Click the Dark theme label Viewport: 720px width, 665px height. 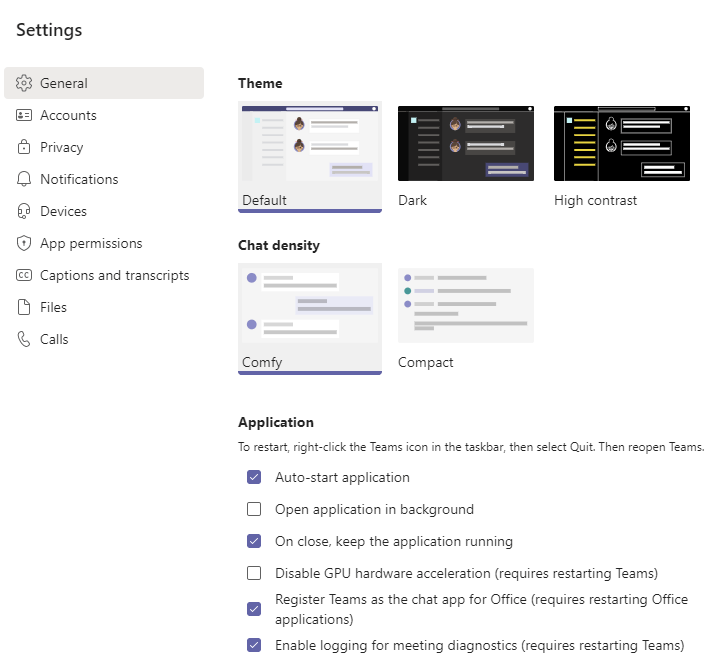[x=412, y=200]
